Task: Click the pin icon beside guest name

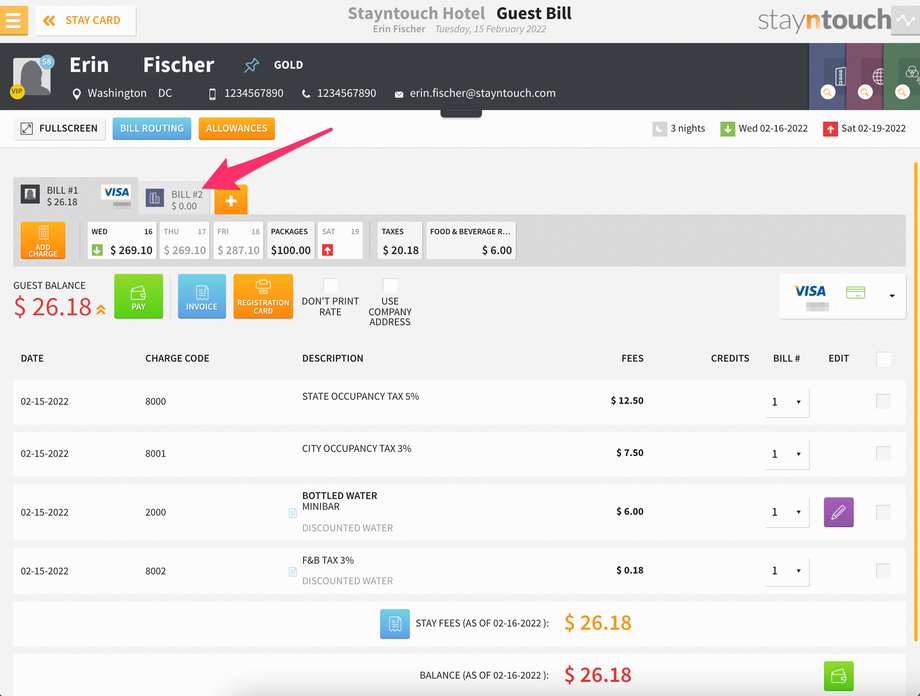Action: (252, 65)
